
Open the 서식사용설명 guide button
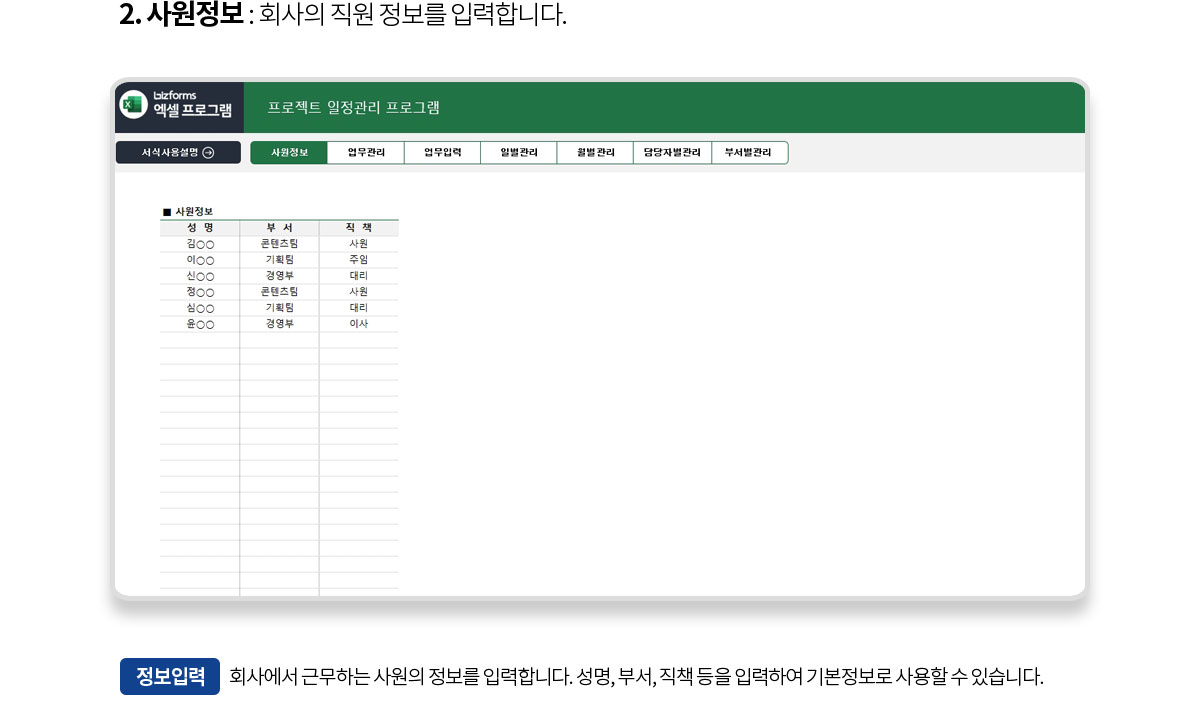(x=178, y=153)
